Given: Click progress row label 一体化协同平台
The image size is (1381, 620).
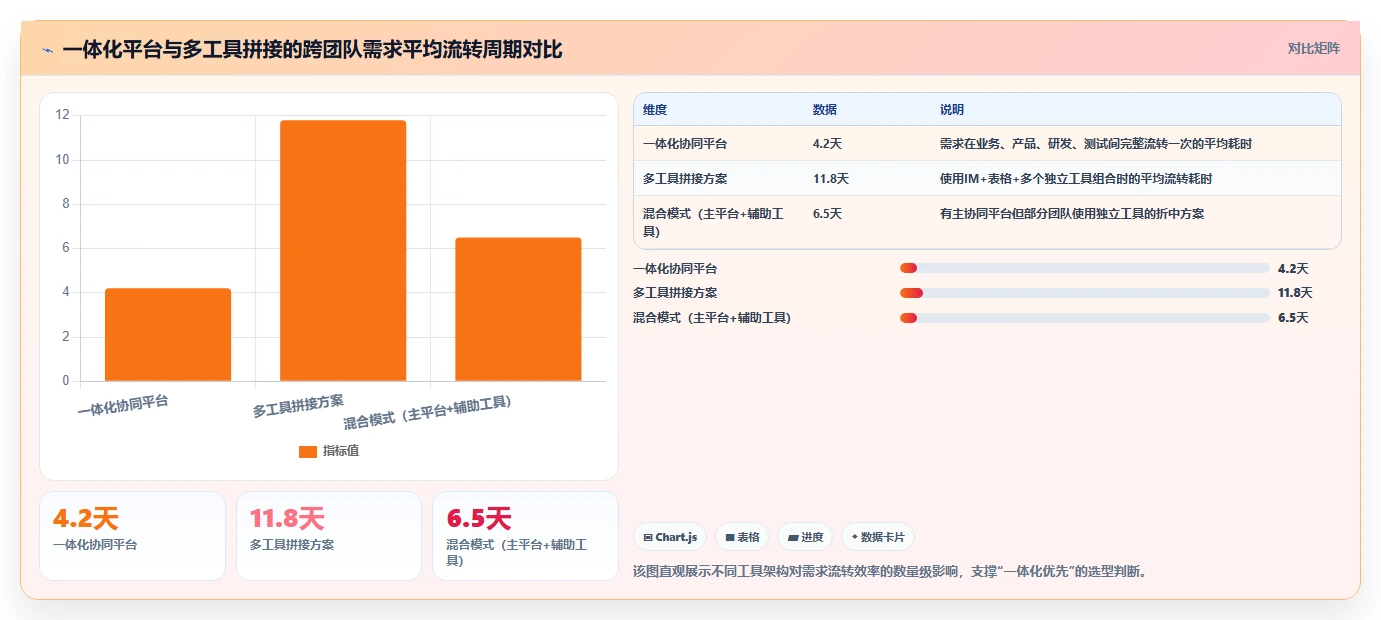Looking at the screenshot, I should point(675,268).
